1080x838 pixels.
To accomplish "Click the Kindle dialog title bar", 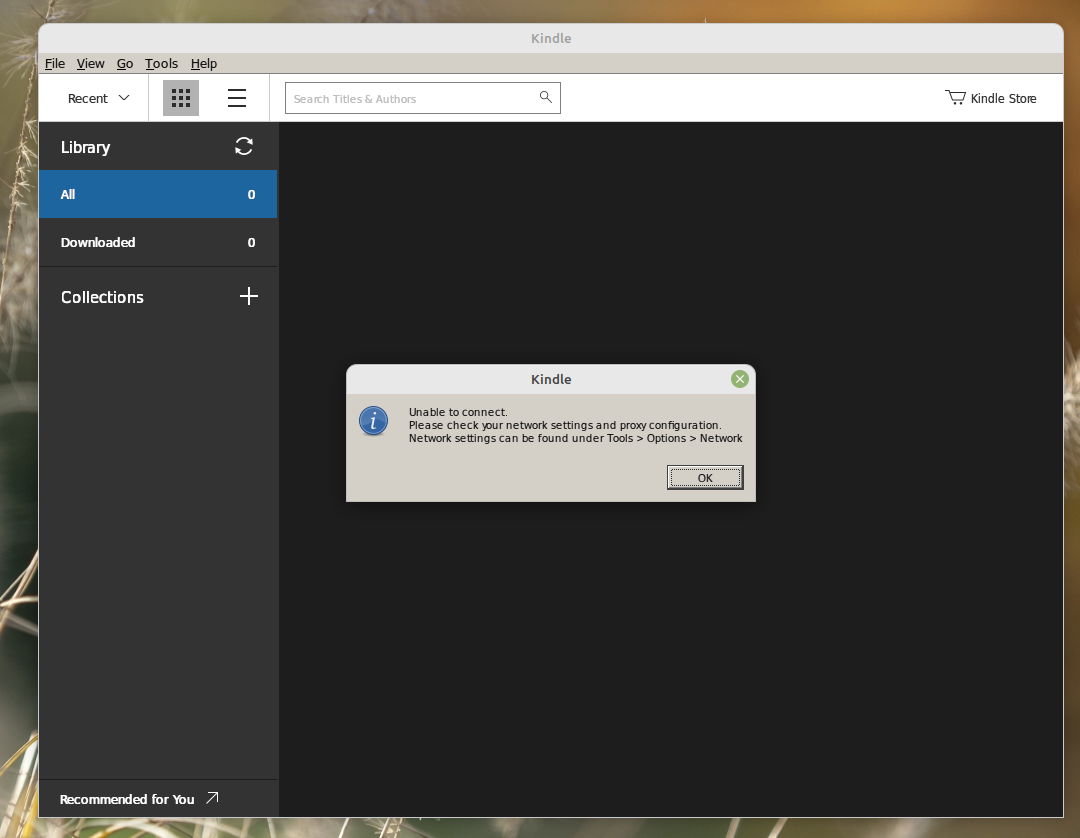I will 551,379.
